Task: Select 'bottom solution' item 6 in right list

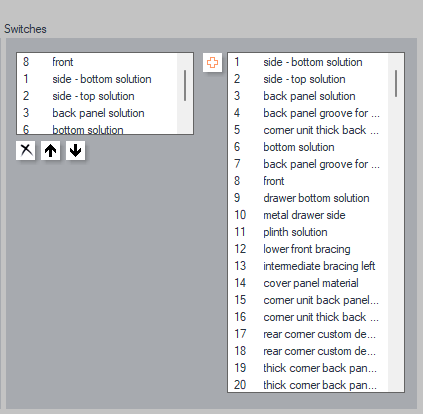Action: 308,147
